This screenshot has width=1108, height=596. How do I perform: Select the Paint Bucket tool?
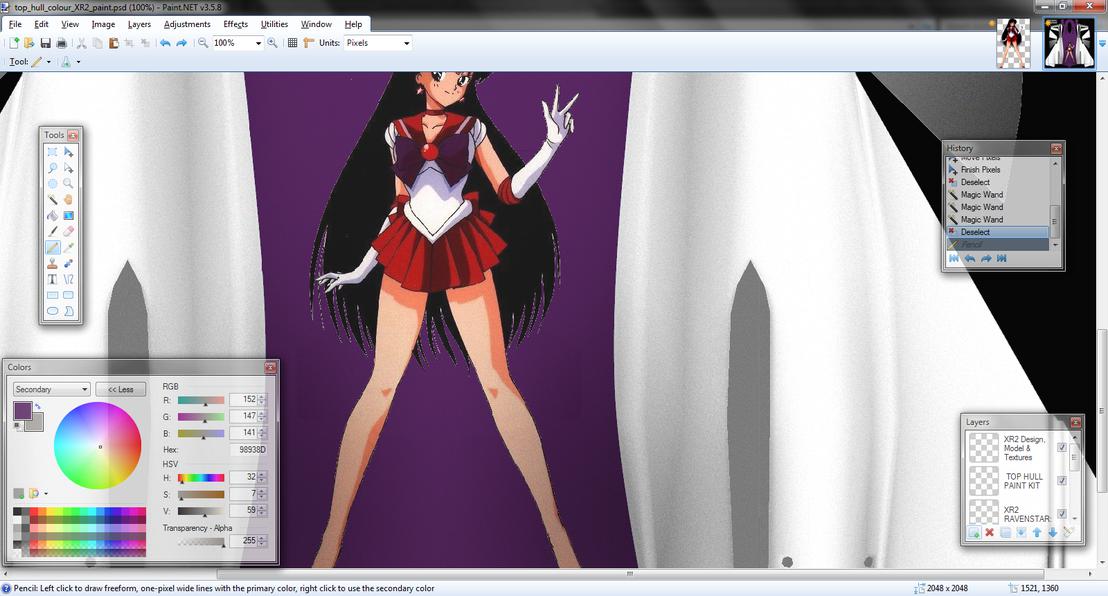tap(52, 216)
